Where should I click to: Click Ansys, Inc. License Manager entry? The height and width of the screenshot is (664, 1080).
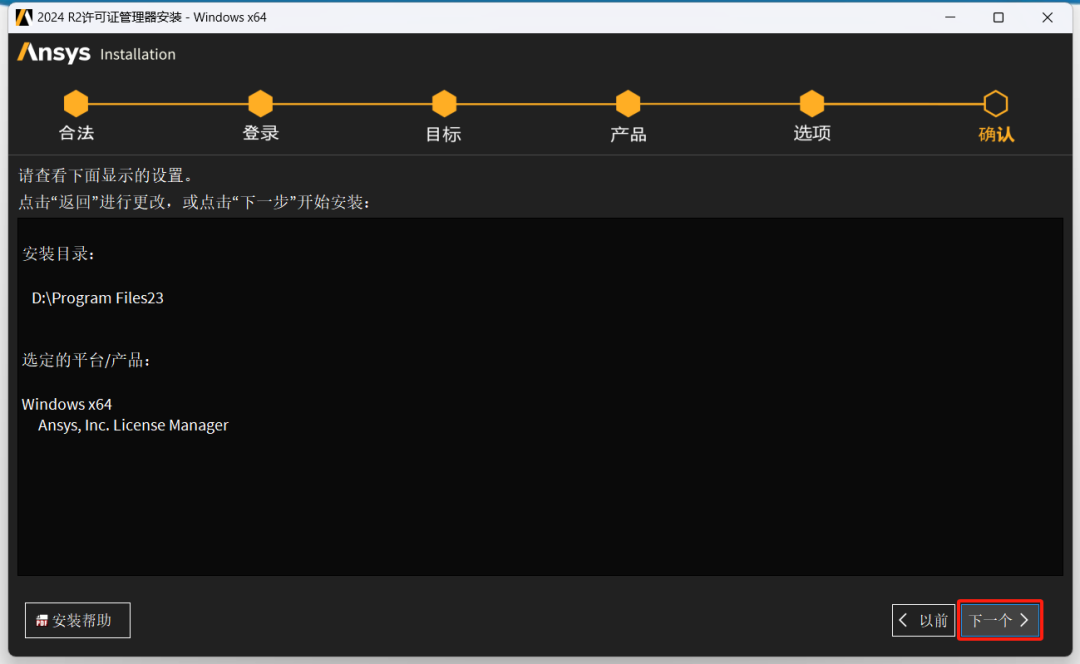133,426
